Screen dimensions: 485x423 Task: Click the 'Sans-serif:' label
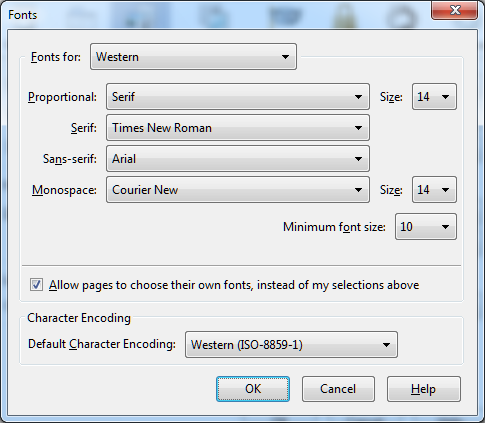point(70,159)
